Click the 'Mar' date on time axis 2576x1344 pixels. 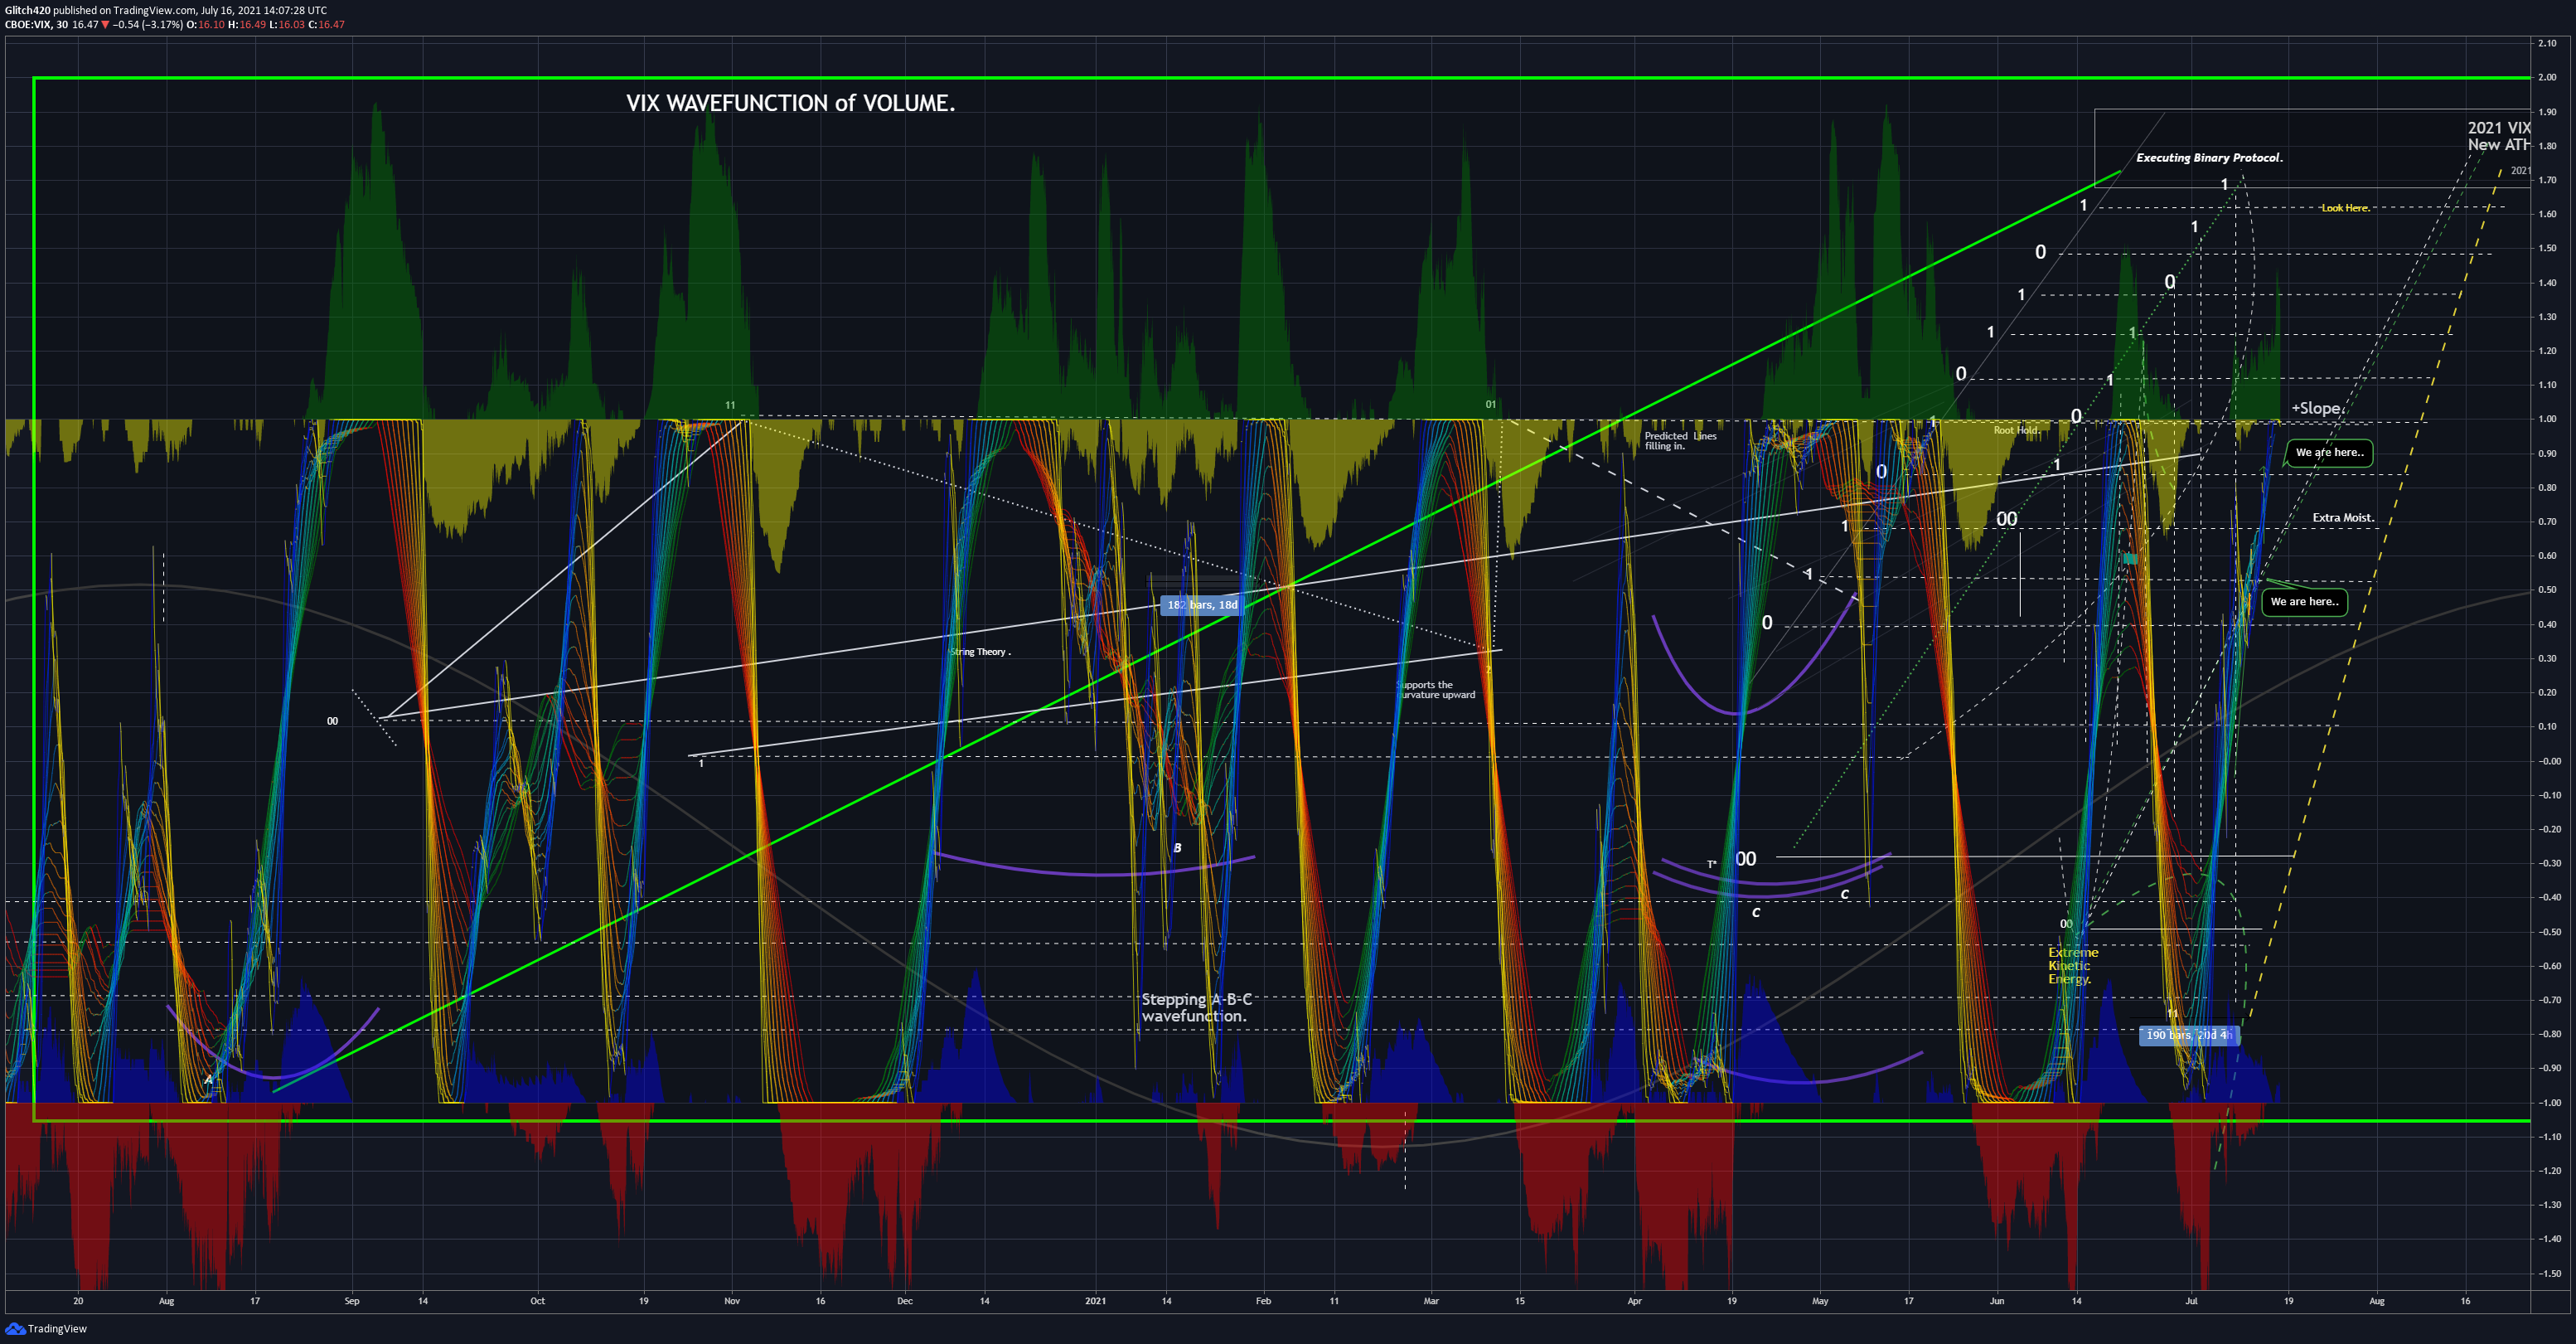point(1431,1301)
